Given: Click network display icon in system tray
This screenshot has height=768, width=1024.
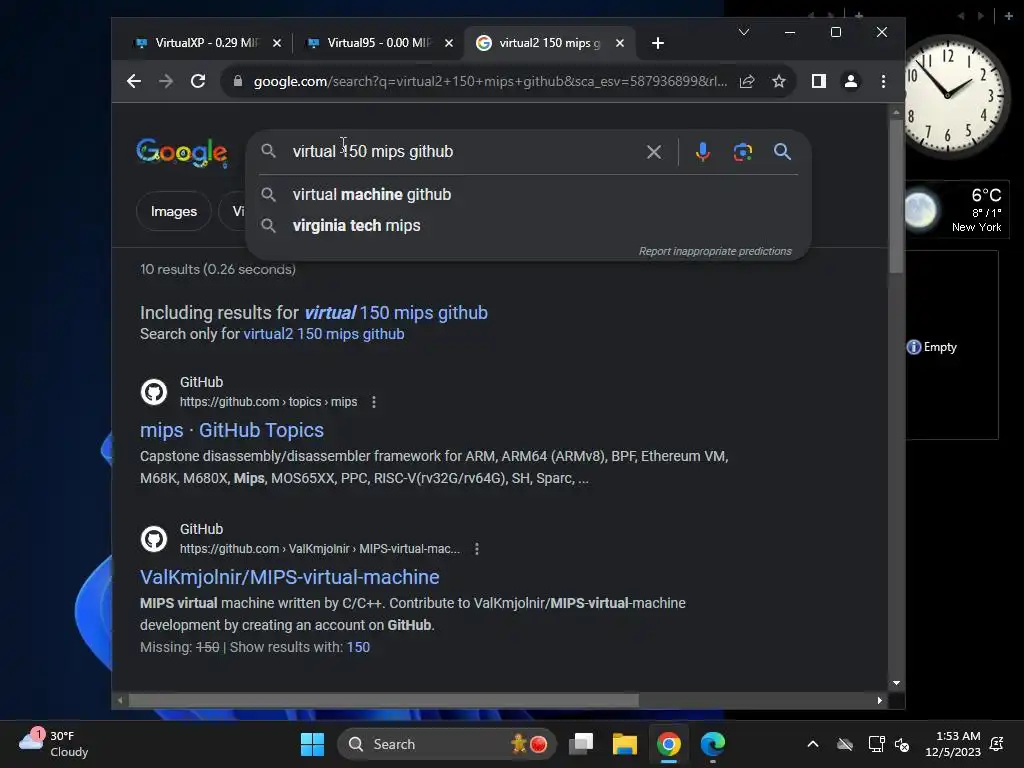Looking at the screenshot, I should pos(876,744).
